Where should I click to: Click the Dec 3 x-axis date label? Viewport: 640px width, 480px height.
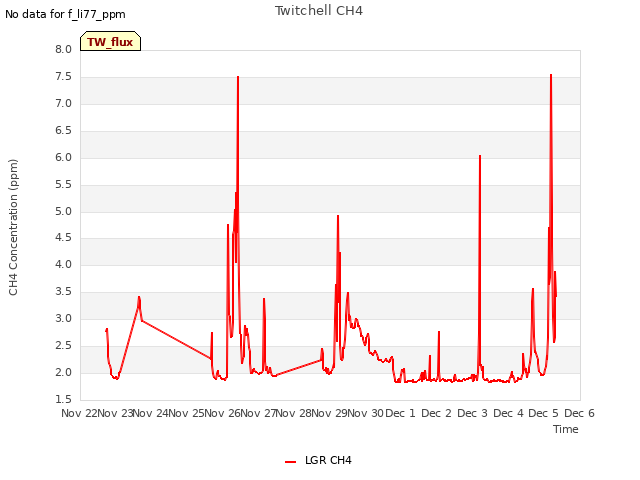[x=472, y=413]
